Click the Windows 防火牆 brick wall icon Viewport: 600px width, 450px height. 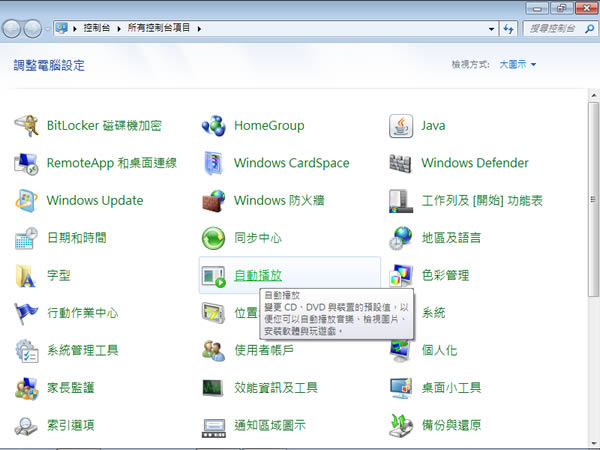(x=214, y=201)
